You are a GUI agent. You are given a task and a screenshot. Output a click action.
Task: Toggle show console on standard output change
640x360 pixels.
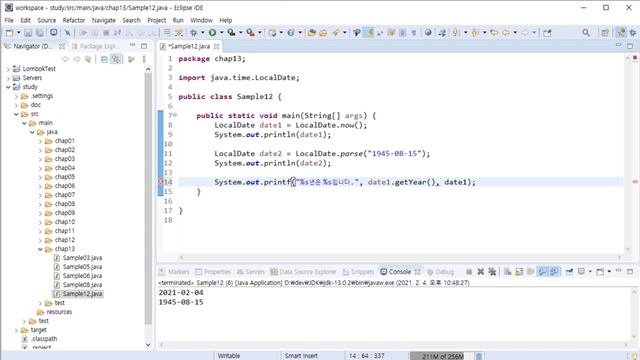pyautogui.click(x=542, y=272)
